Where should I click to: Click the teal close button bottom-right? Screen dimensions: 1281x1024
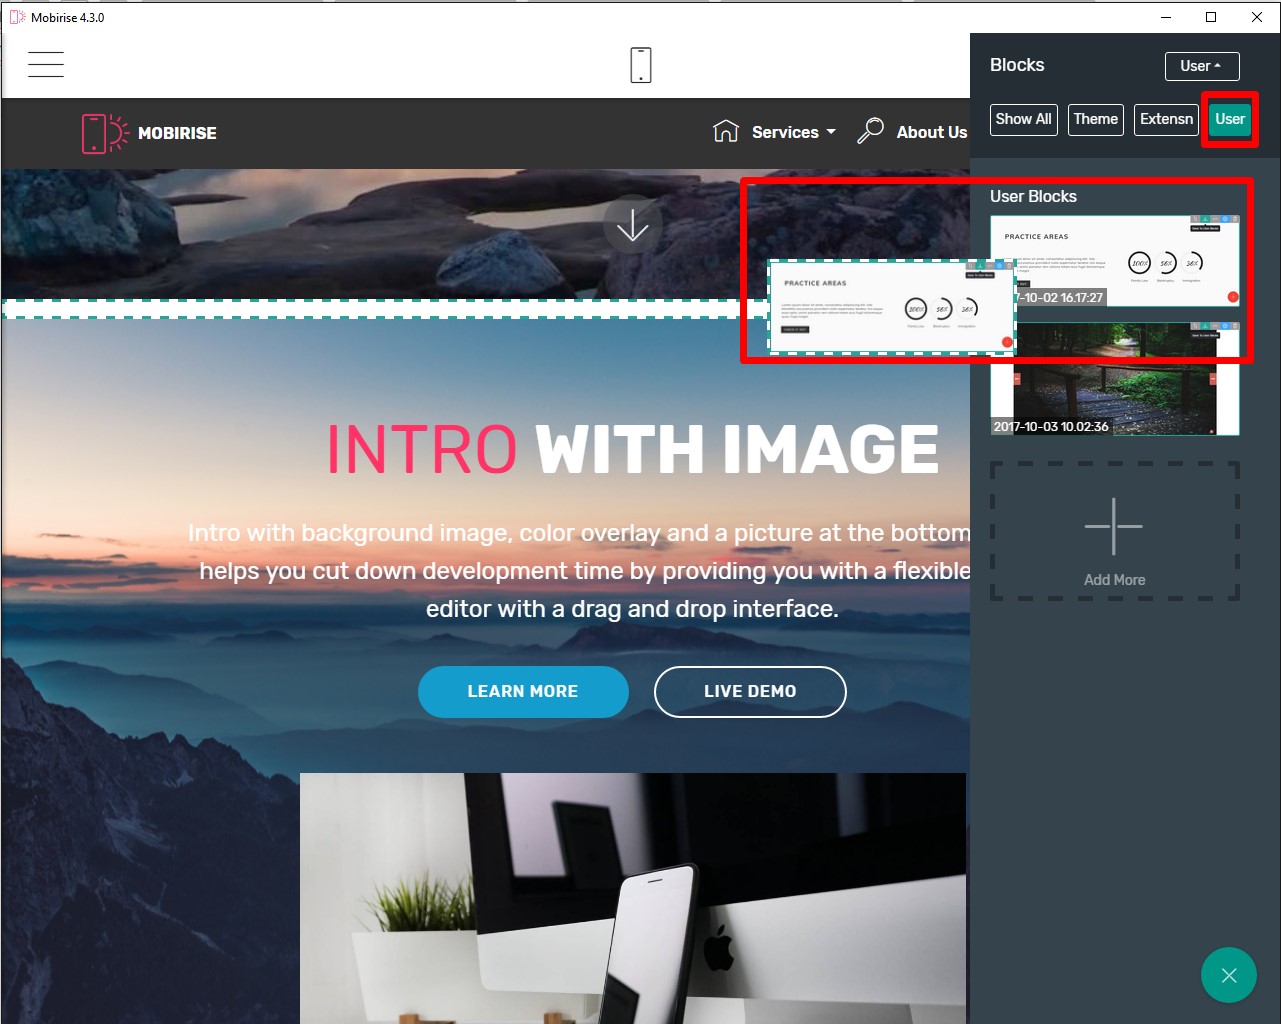tap(1228, 975)
